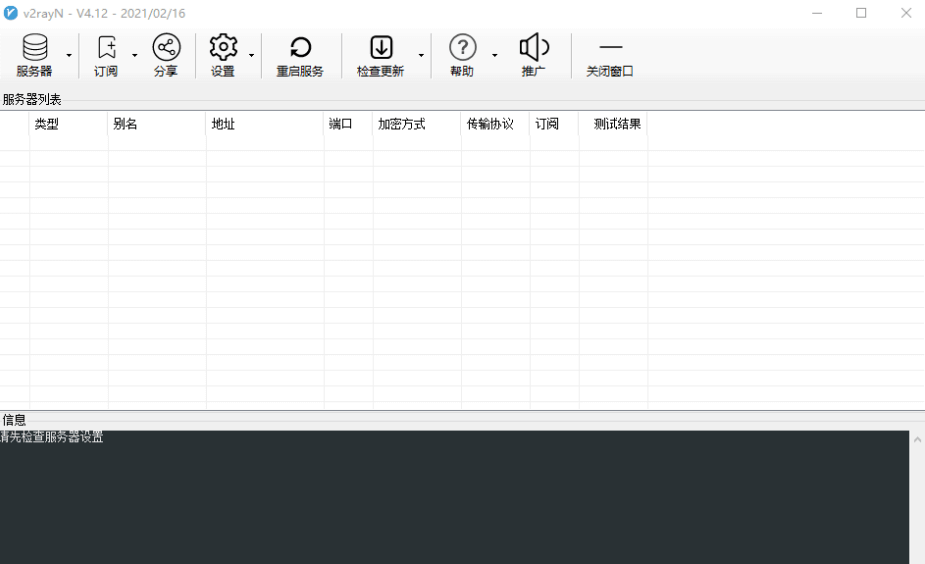Expand the dropdown arrow next to 帮助

pos(494,55)
